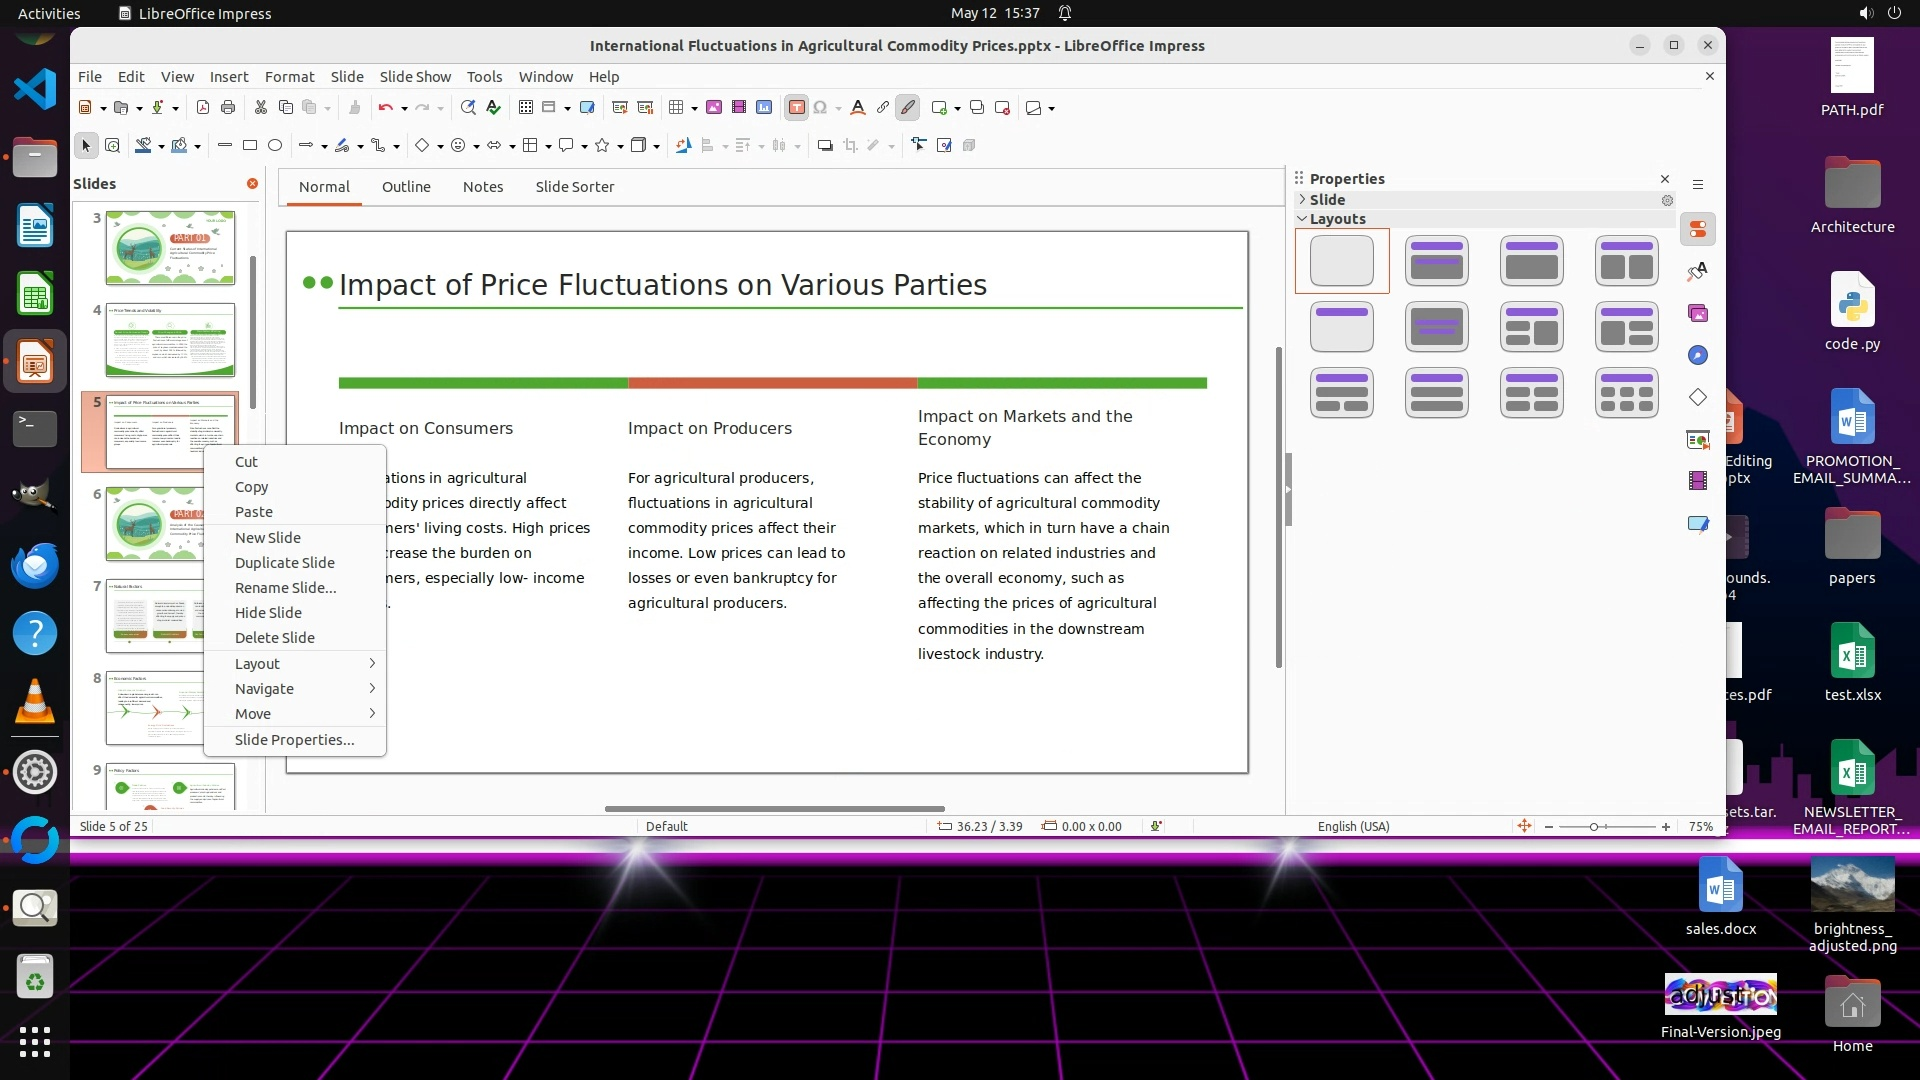This screenshot has height=1080, width=1920.
Task: Open the sidebar Navigator deck
Action: [x=1698, y=356]
